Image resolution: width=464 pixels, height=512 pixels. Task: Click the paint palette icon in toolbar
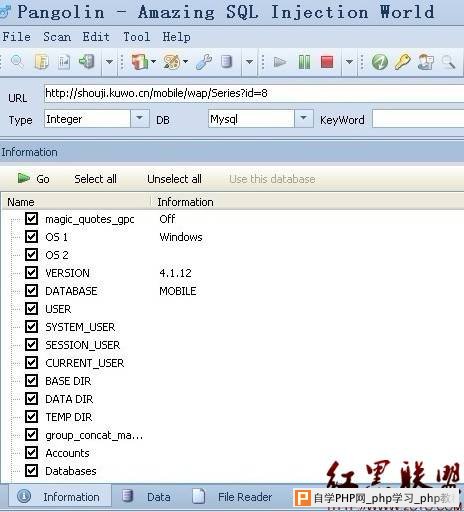(171, 62)
